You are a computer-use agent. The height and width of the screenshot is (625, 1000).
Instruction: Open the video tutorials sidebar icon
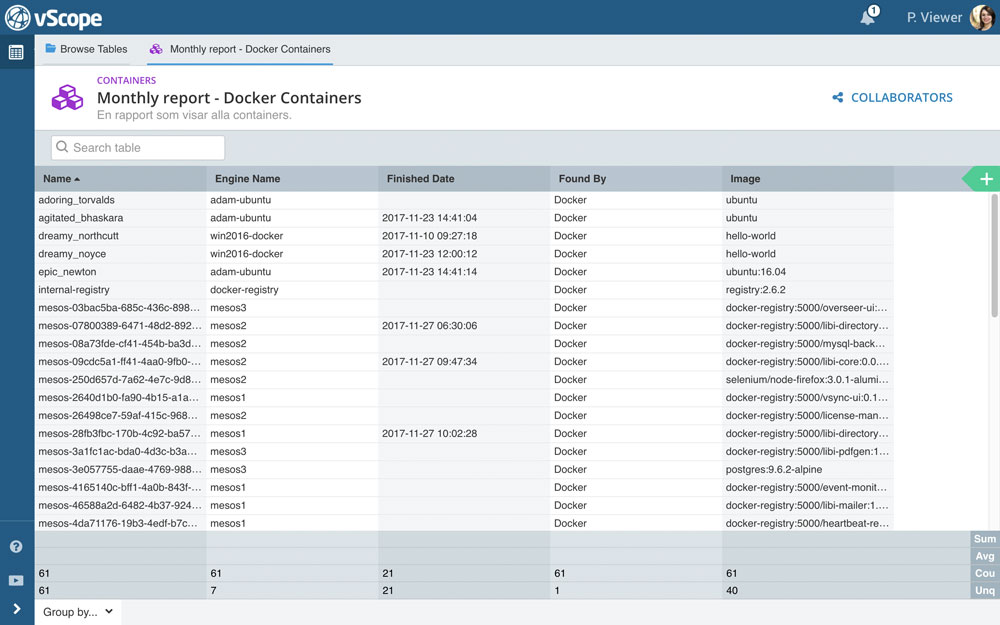coord(16,580)
